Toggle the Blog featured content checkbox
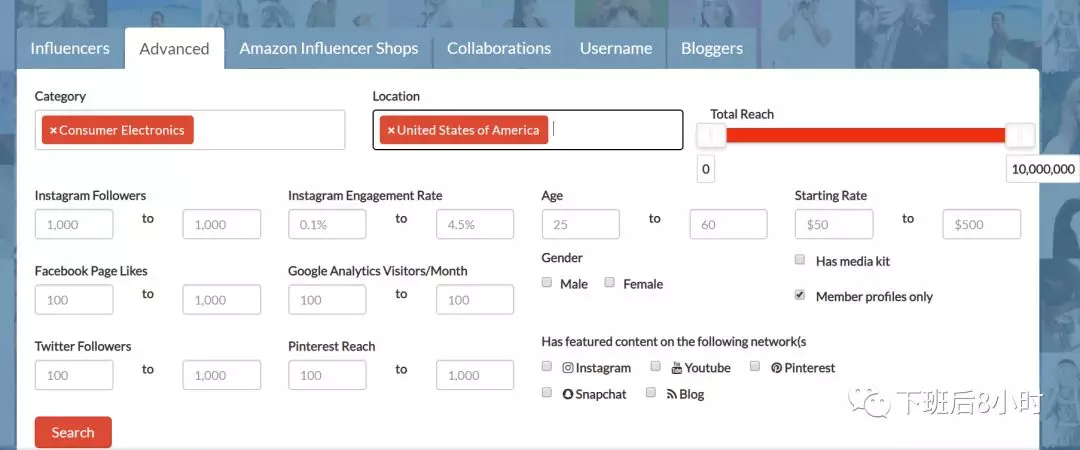This screenshot has height=450, width=1080. point(651,393)
